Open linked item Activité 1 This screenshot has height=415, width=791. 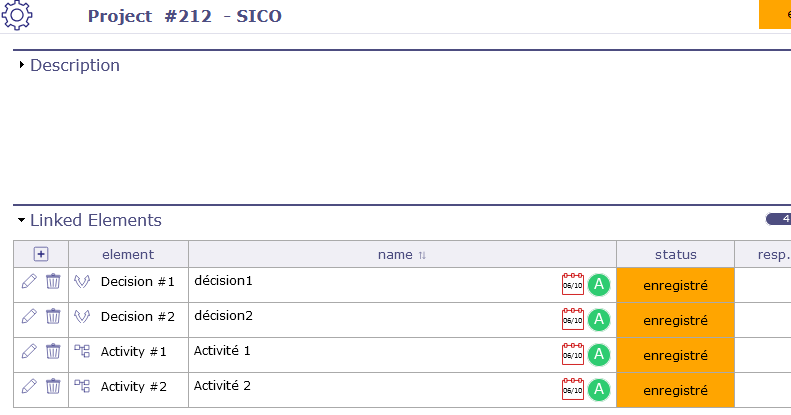pos(222,351)
